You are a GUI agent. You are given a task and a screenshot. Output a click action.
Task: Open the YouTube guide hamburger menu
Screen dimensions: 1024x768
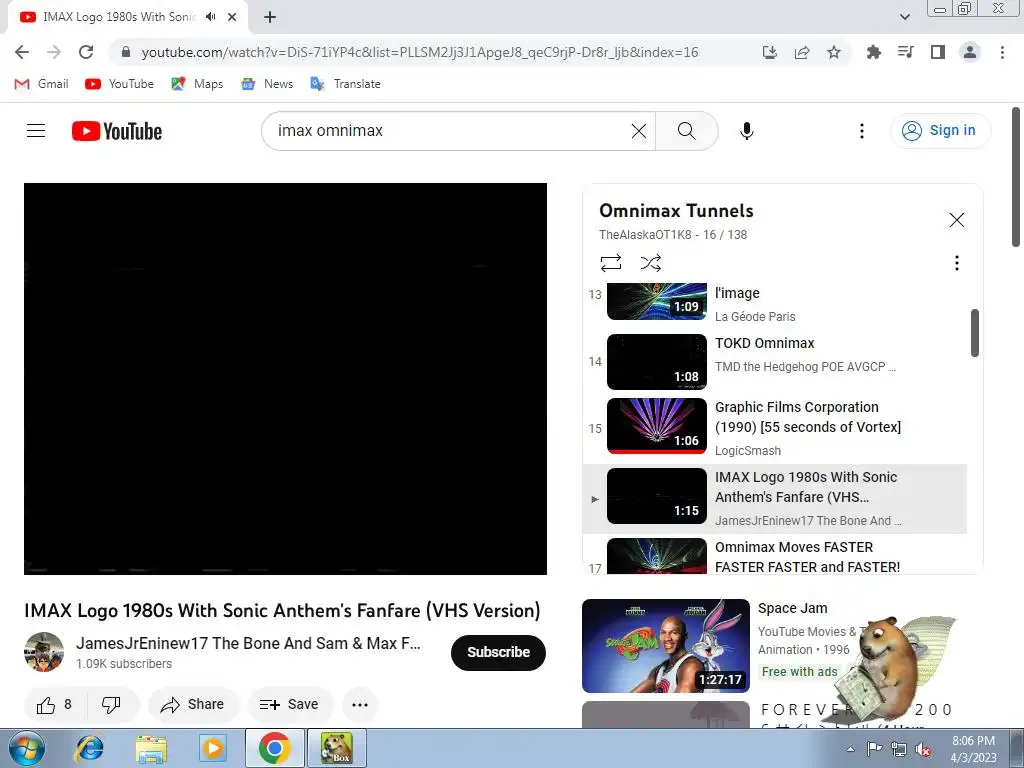(x=36, y=131)
